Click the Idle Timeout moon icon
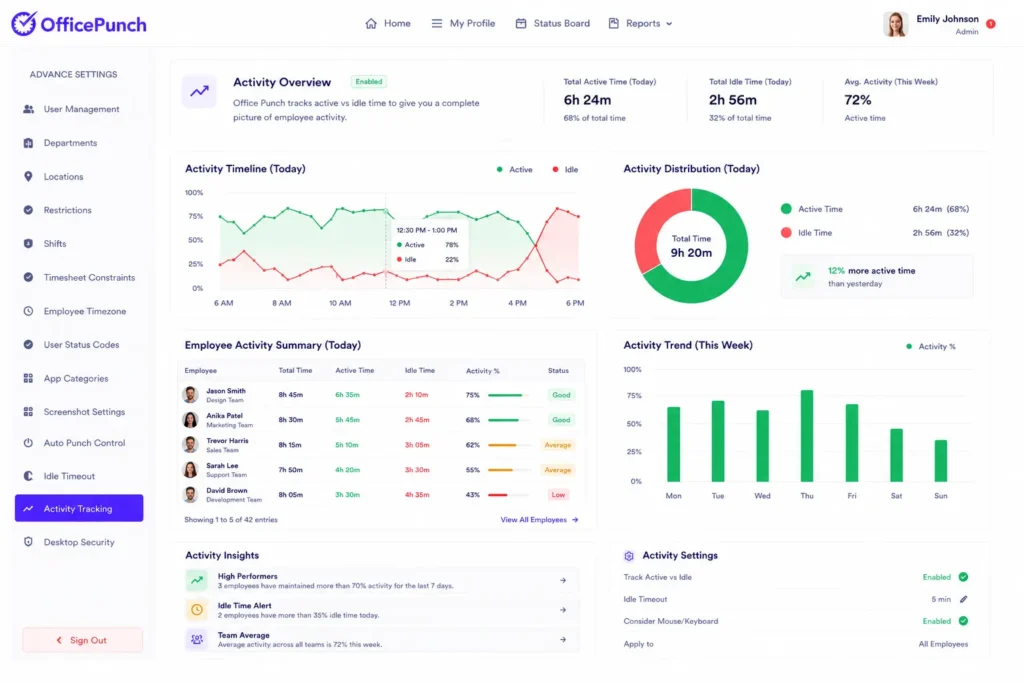The image size is (1024, 683). point(28,476)
